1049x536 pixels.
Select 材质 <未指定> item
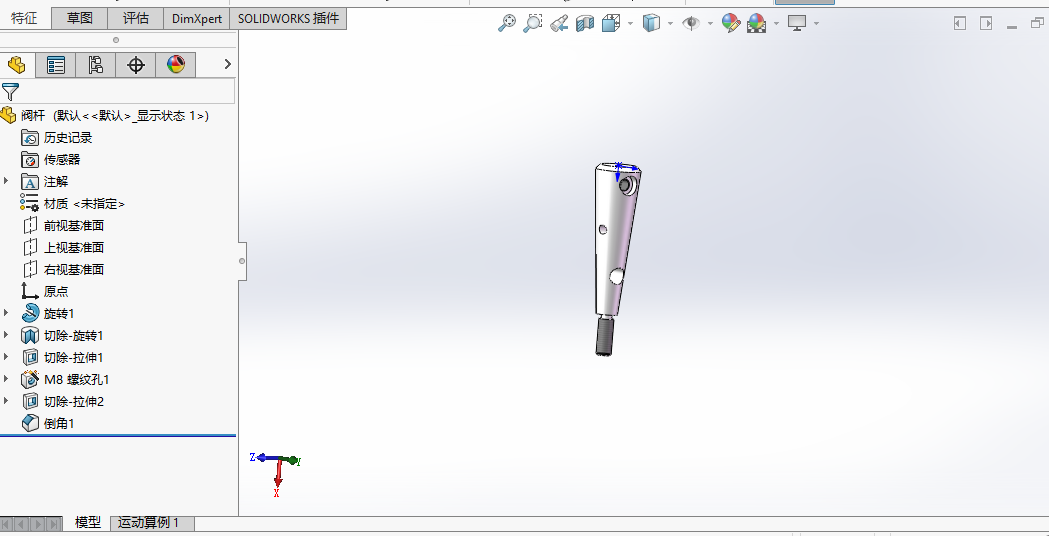(x=84, y=204)
